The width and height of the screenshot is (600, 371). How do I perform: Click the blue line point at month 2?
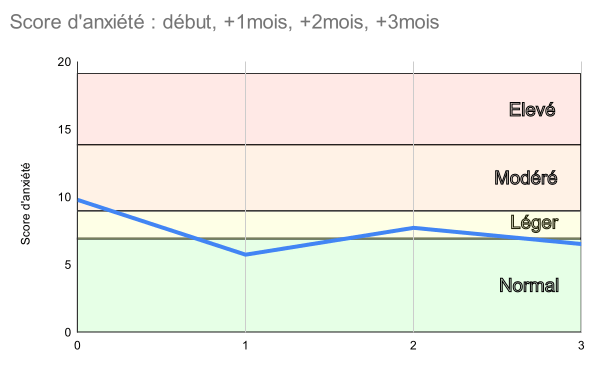click(413, 228)
